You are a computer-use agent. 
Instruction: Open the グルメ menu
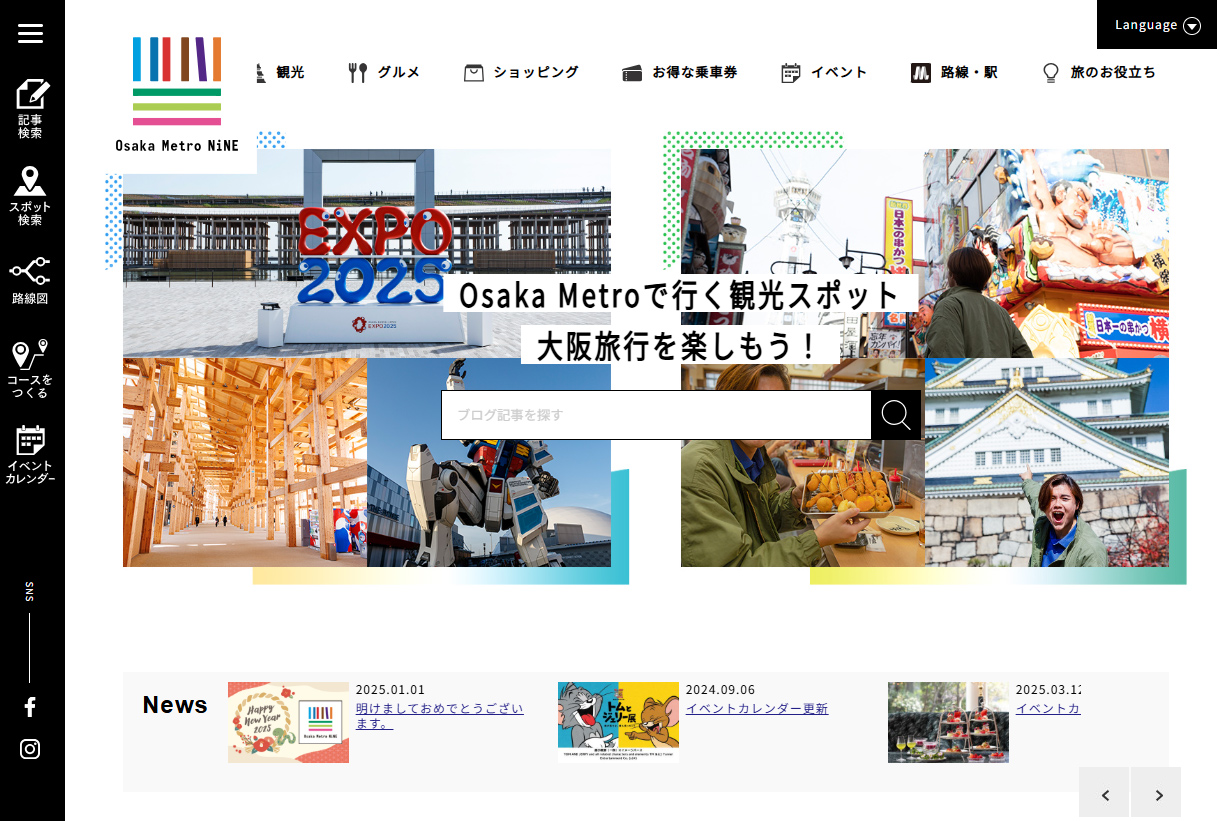(x=384, y=72)
